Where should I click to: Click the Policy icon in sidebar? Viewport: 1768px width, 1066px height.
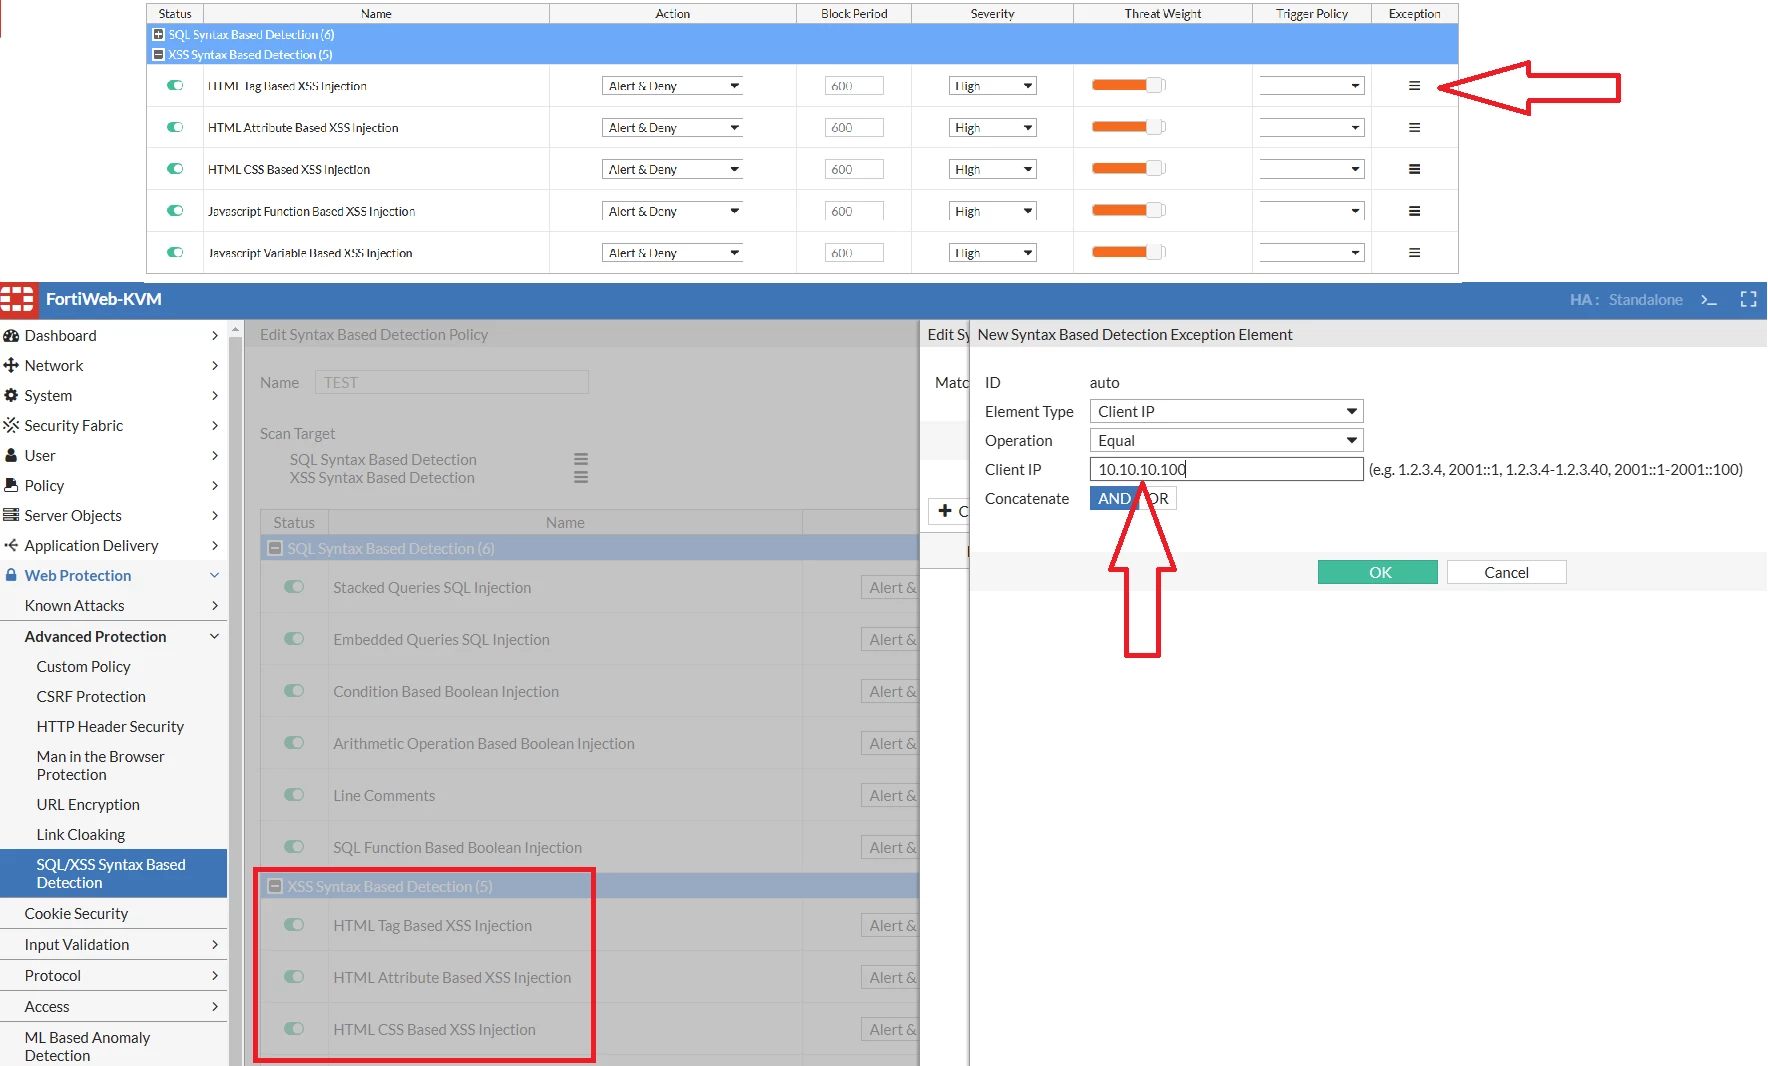(x=11, y=486)
